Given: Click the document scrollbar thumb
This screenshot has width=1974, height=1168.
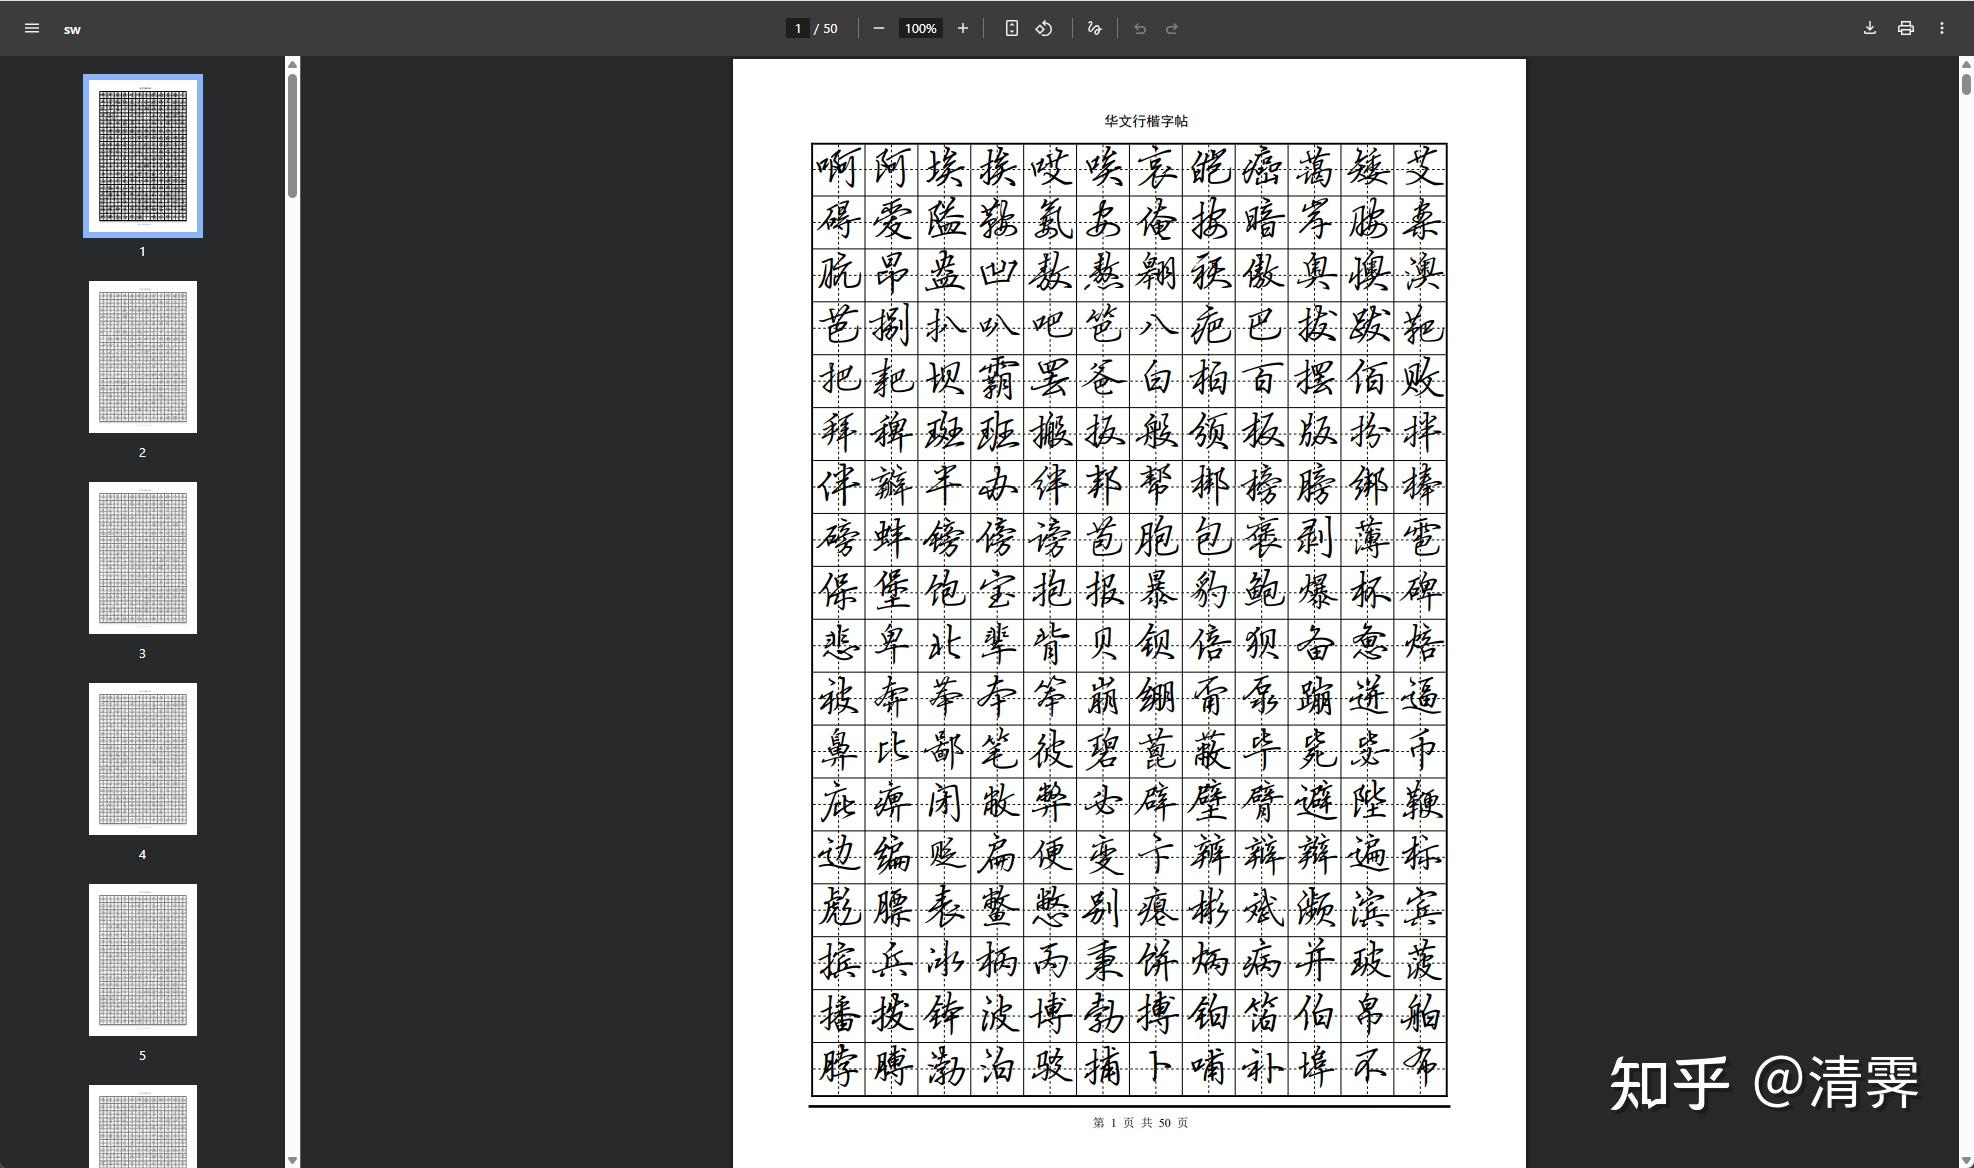Looking at the screenshot, I should point(1966,84).
